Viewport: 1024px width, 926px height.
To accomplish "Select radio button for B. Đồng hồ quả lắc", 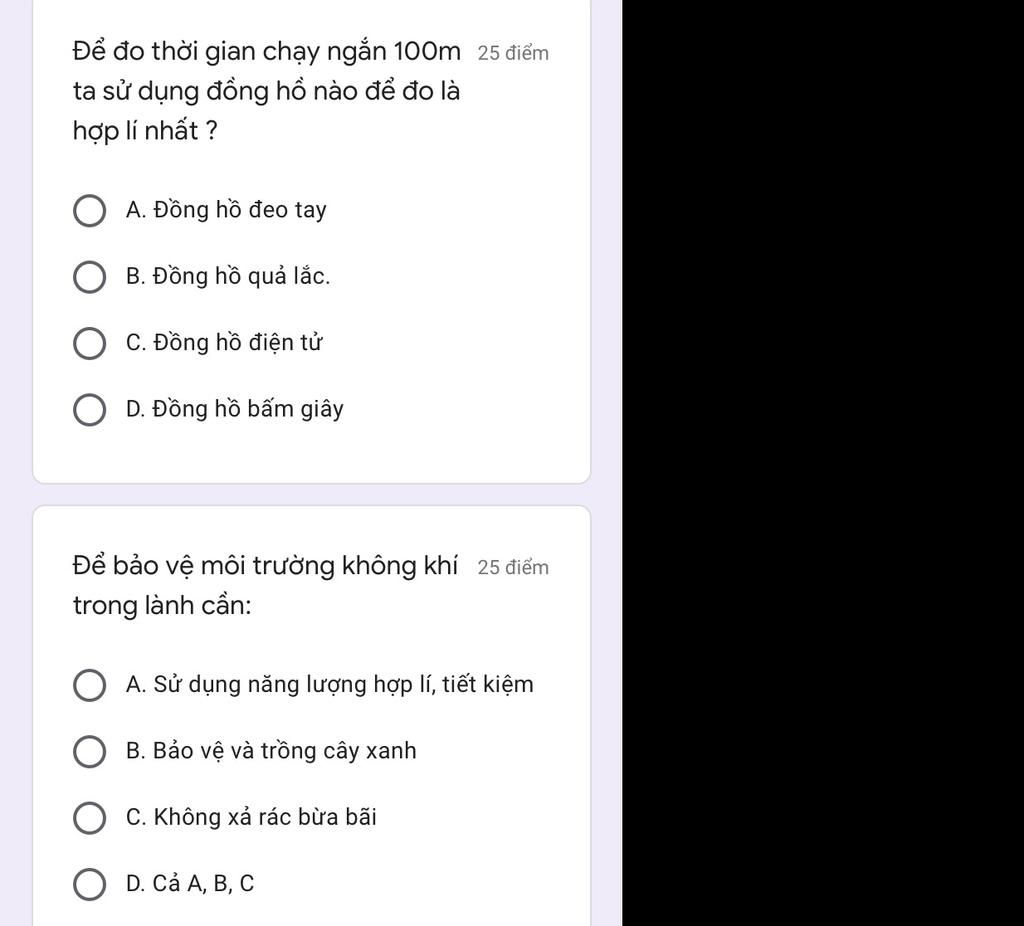I will (x=90, y=277).
